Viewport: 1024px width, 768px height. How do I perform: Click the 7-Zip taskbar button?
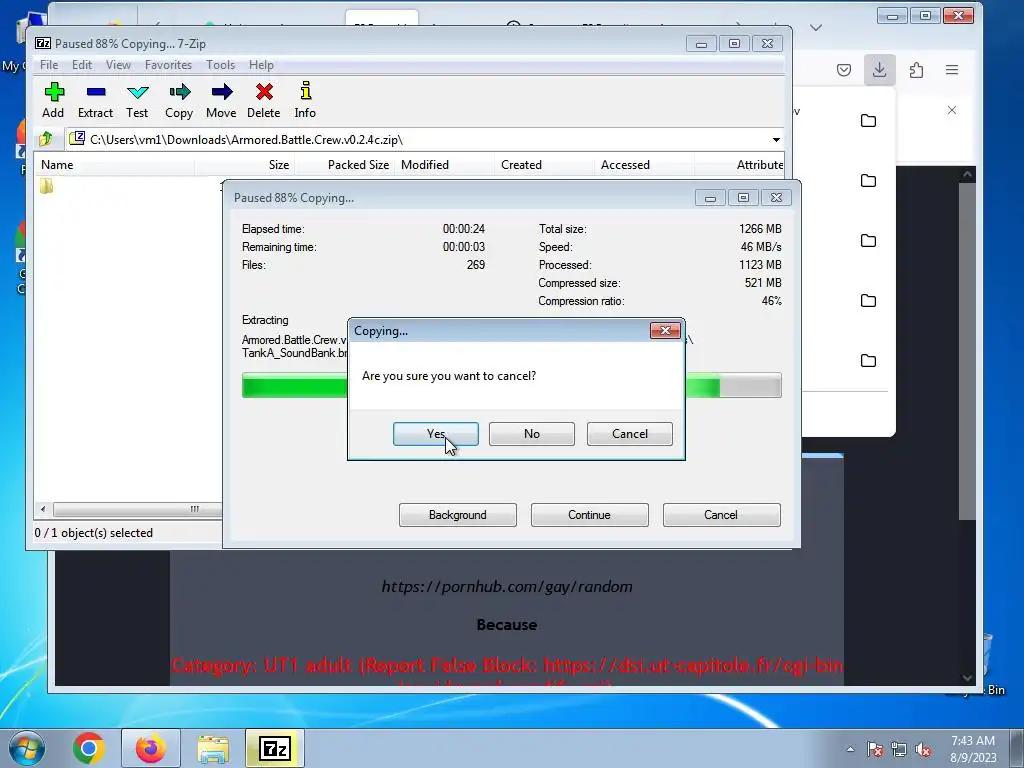(x=275, y=748)
